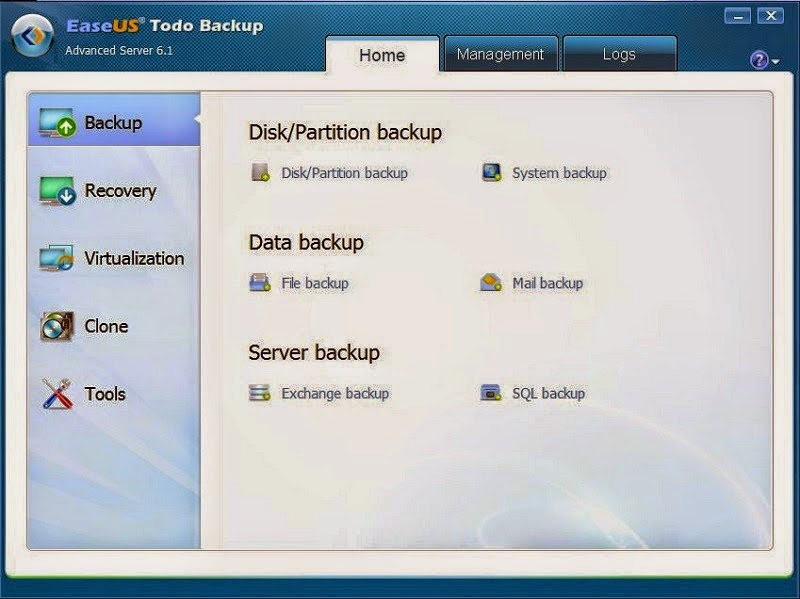Click the 'Data backup' section heading

pos(306,242)
